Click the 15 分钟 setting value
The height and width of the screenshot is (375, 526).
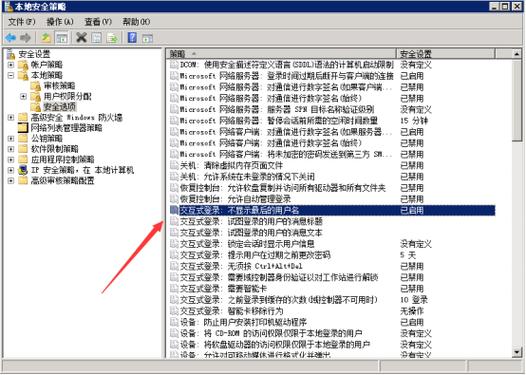414,121
